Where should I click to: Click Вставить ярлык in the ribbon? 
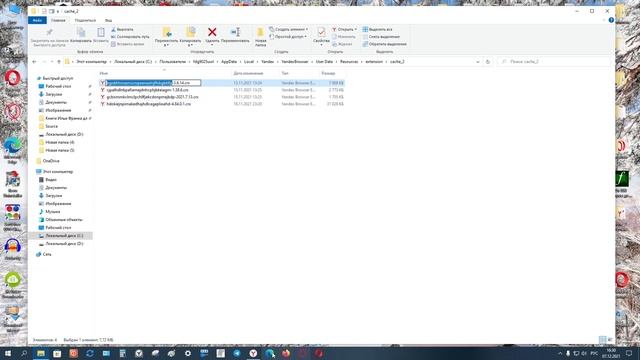(127, 44)
